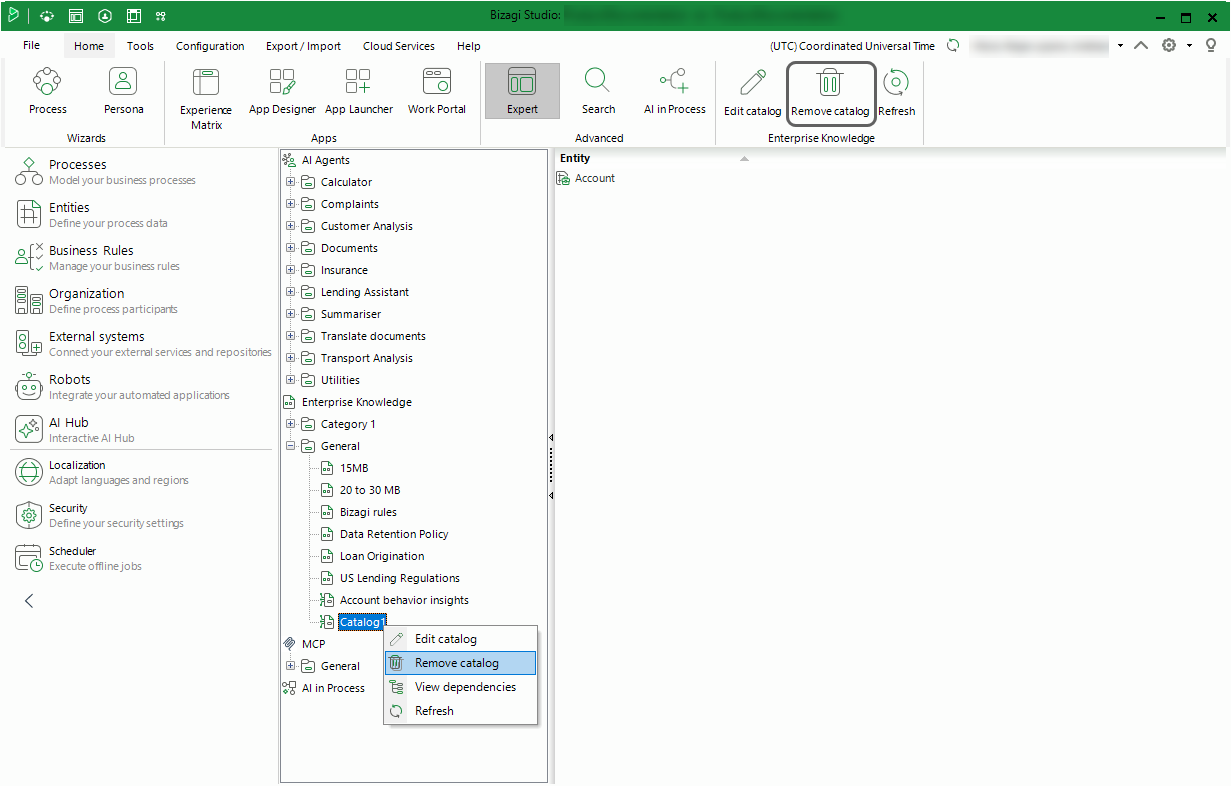Launch the App Launcher icon
The image size is (1231, 786).
[358, 91]
